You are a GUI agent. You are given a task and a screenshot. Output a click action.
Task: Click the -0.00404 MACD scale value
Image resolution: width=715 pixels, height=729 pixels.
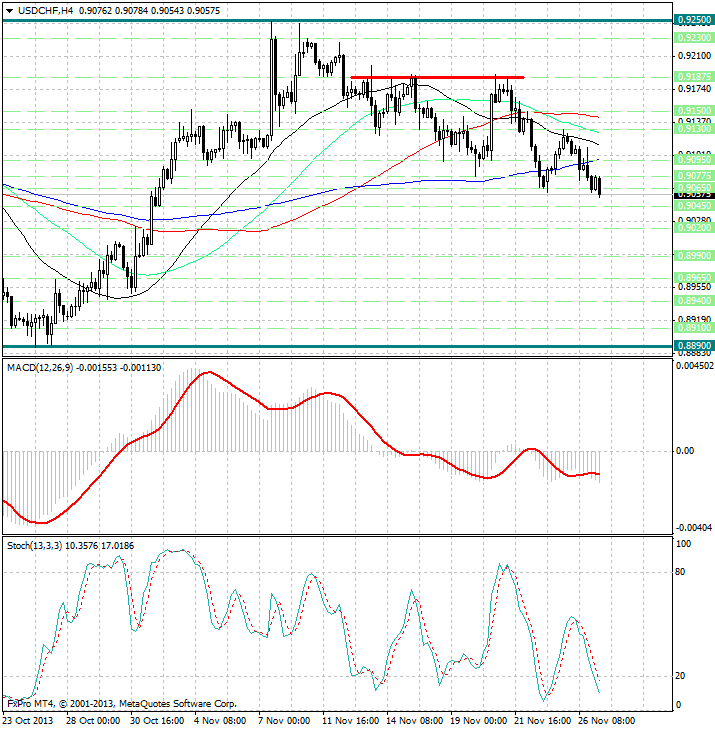click(694, 528)
